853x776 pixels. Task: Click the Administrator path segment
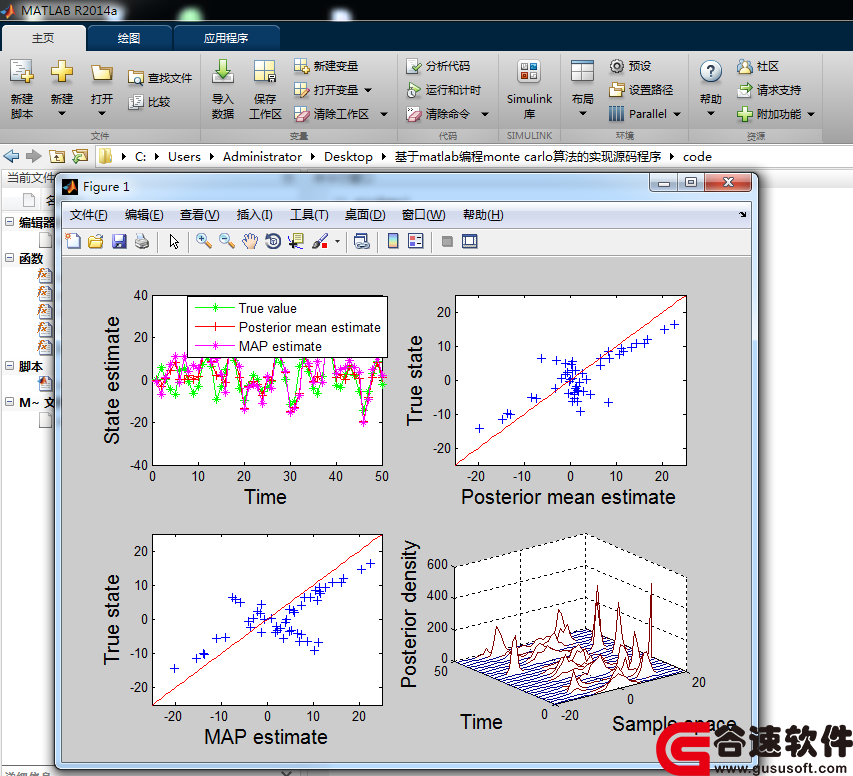(262, 157)
